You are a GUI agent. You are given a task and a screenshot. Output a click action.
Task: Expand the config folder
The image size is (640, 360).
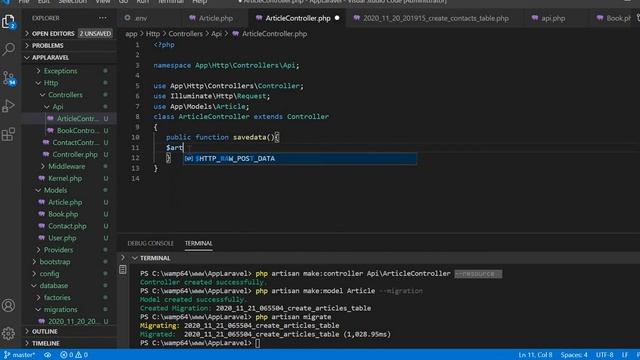pos(49,273)
